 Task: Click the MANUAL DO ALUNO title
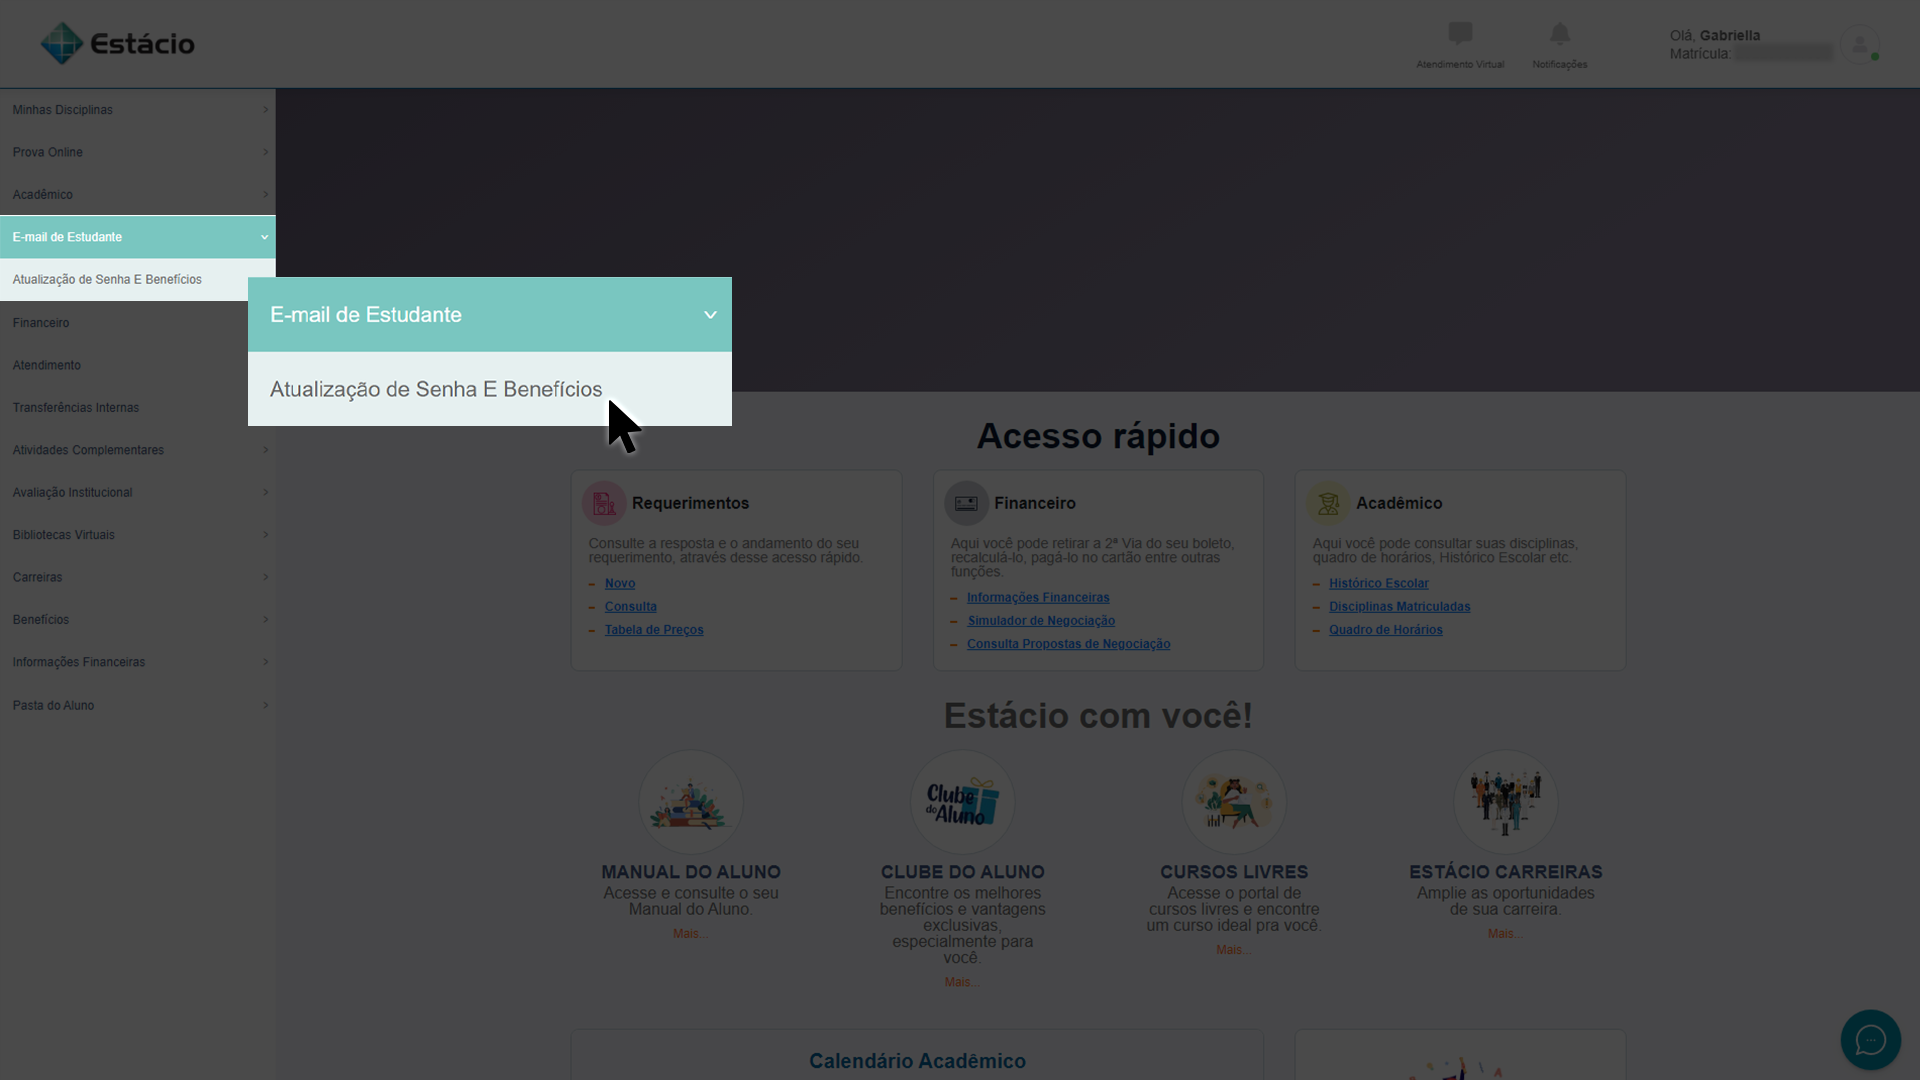click(691, 872)
